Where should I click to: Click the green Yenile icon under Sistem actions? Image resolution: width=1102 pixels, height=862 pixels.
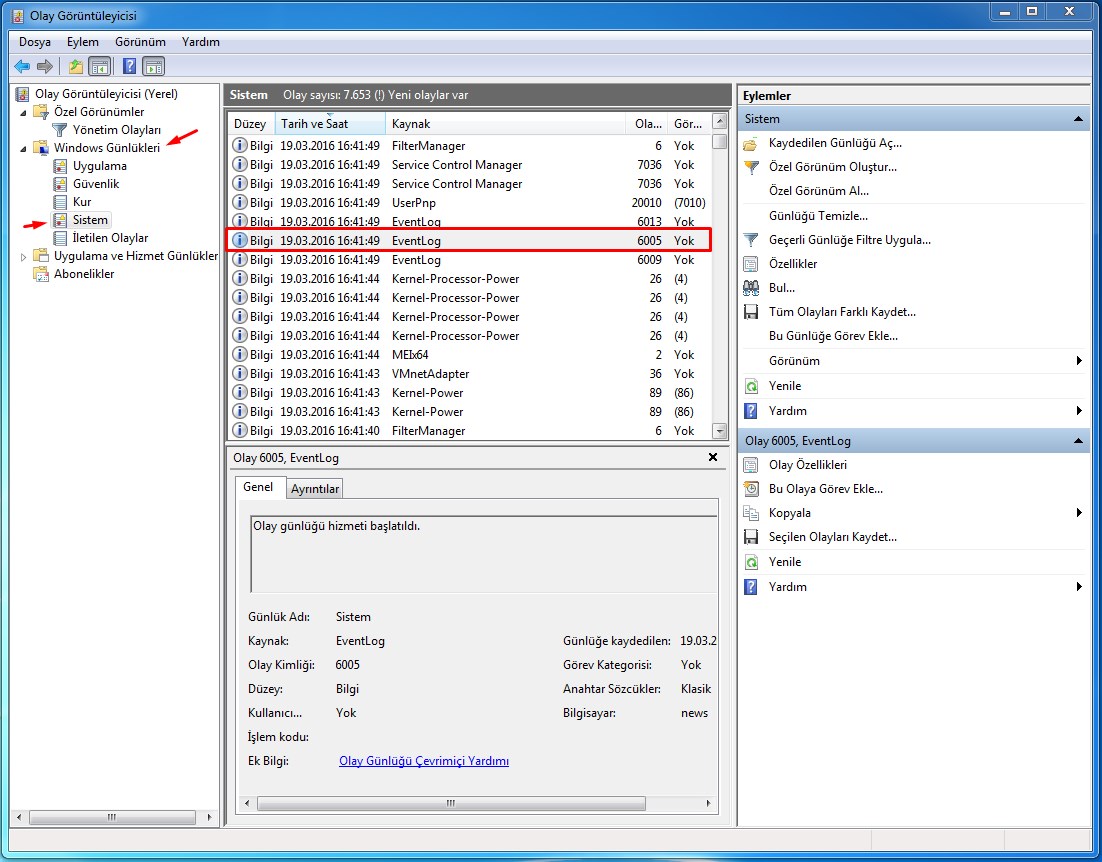coord(751,386)
